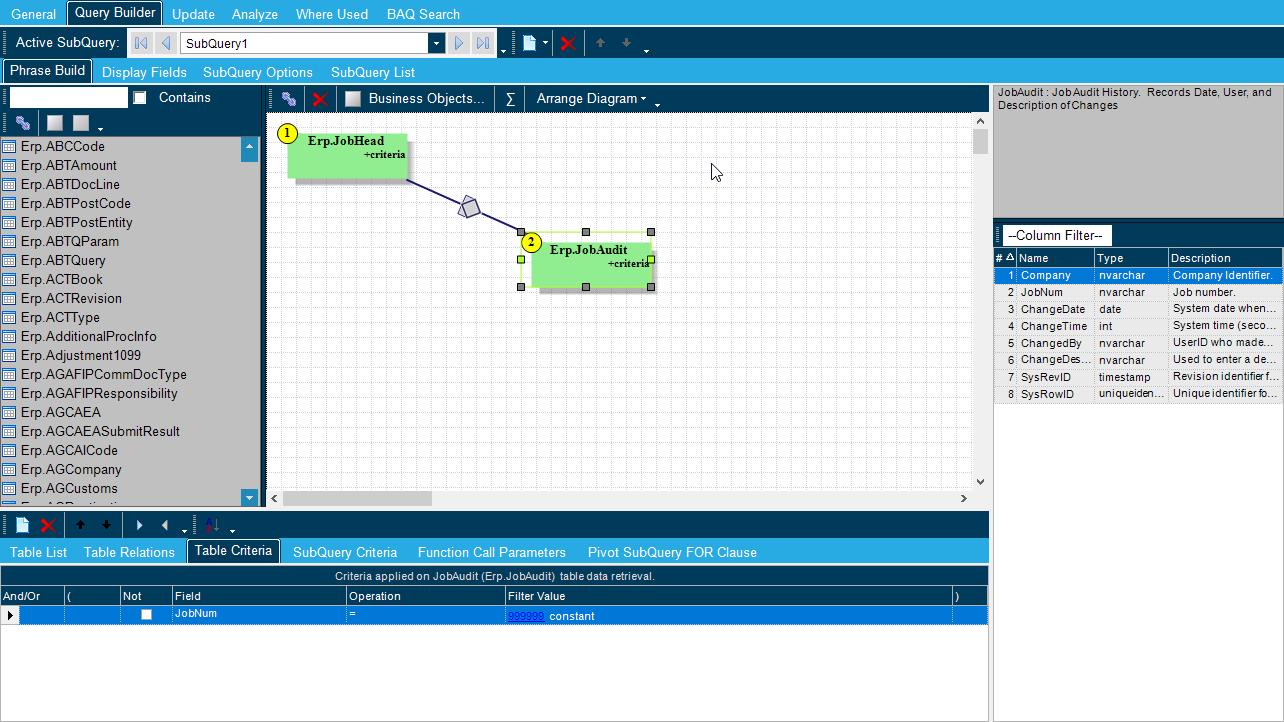Click the new subquery page icon
The width and height of the screenshot is (1284, 722).
coord(530,43)
